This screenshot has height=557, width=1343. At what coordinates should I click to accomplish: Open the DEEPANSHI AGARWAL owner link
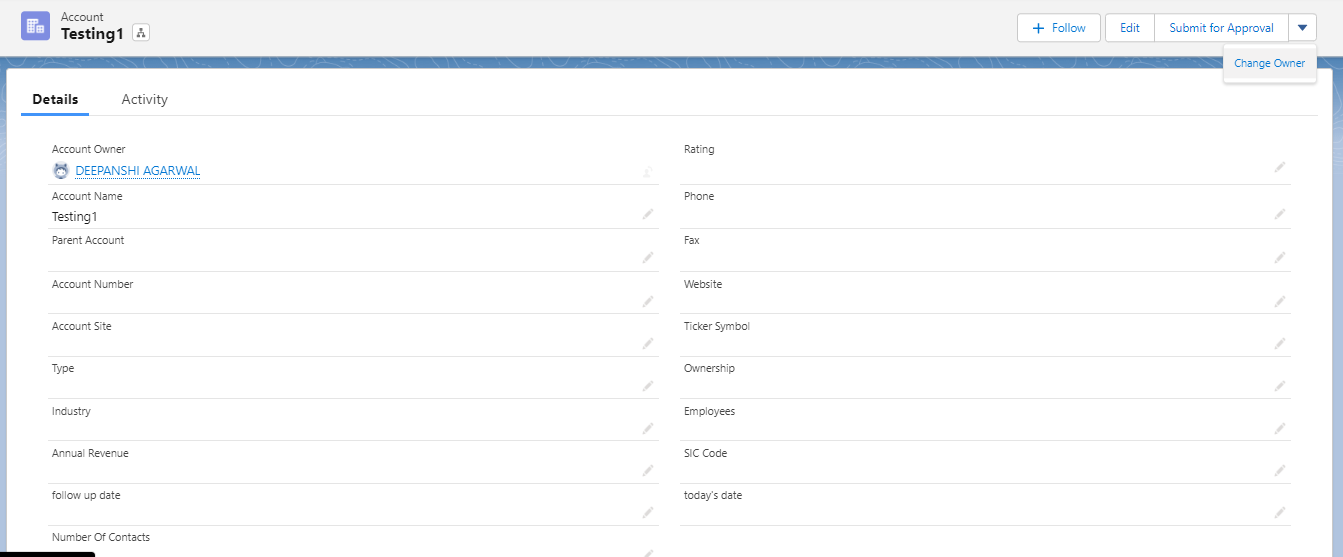(x=138, y=171)
